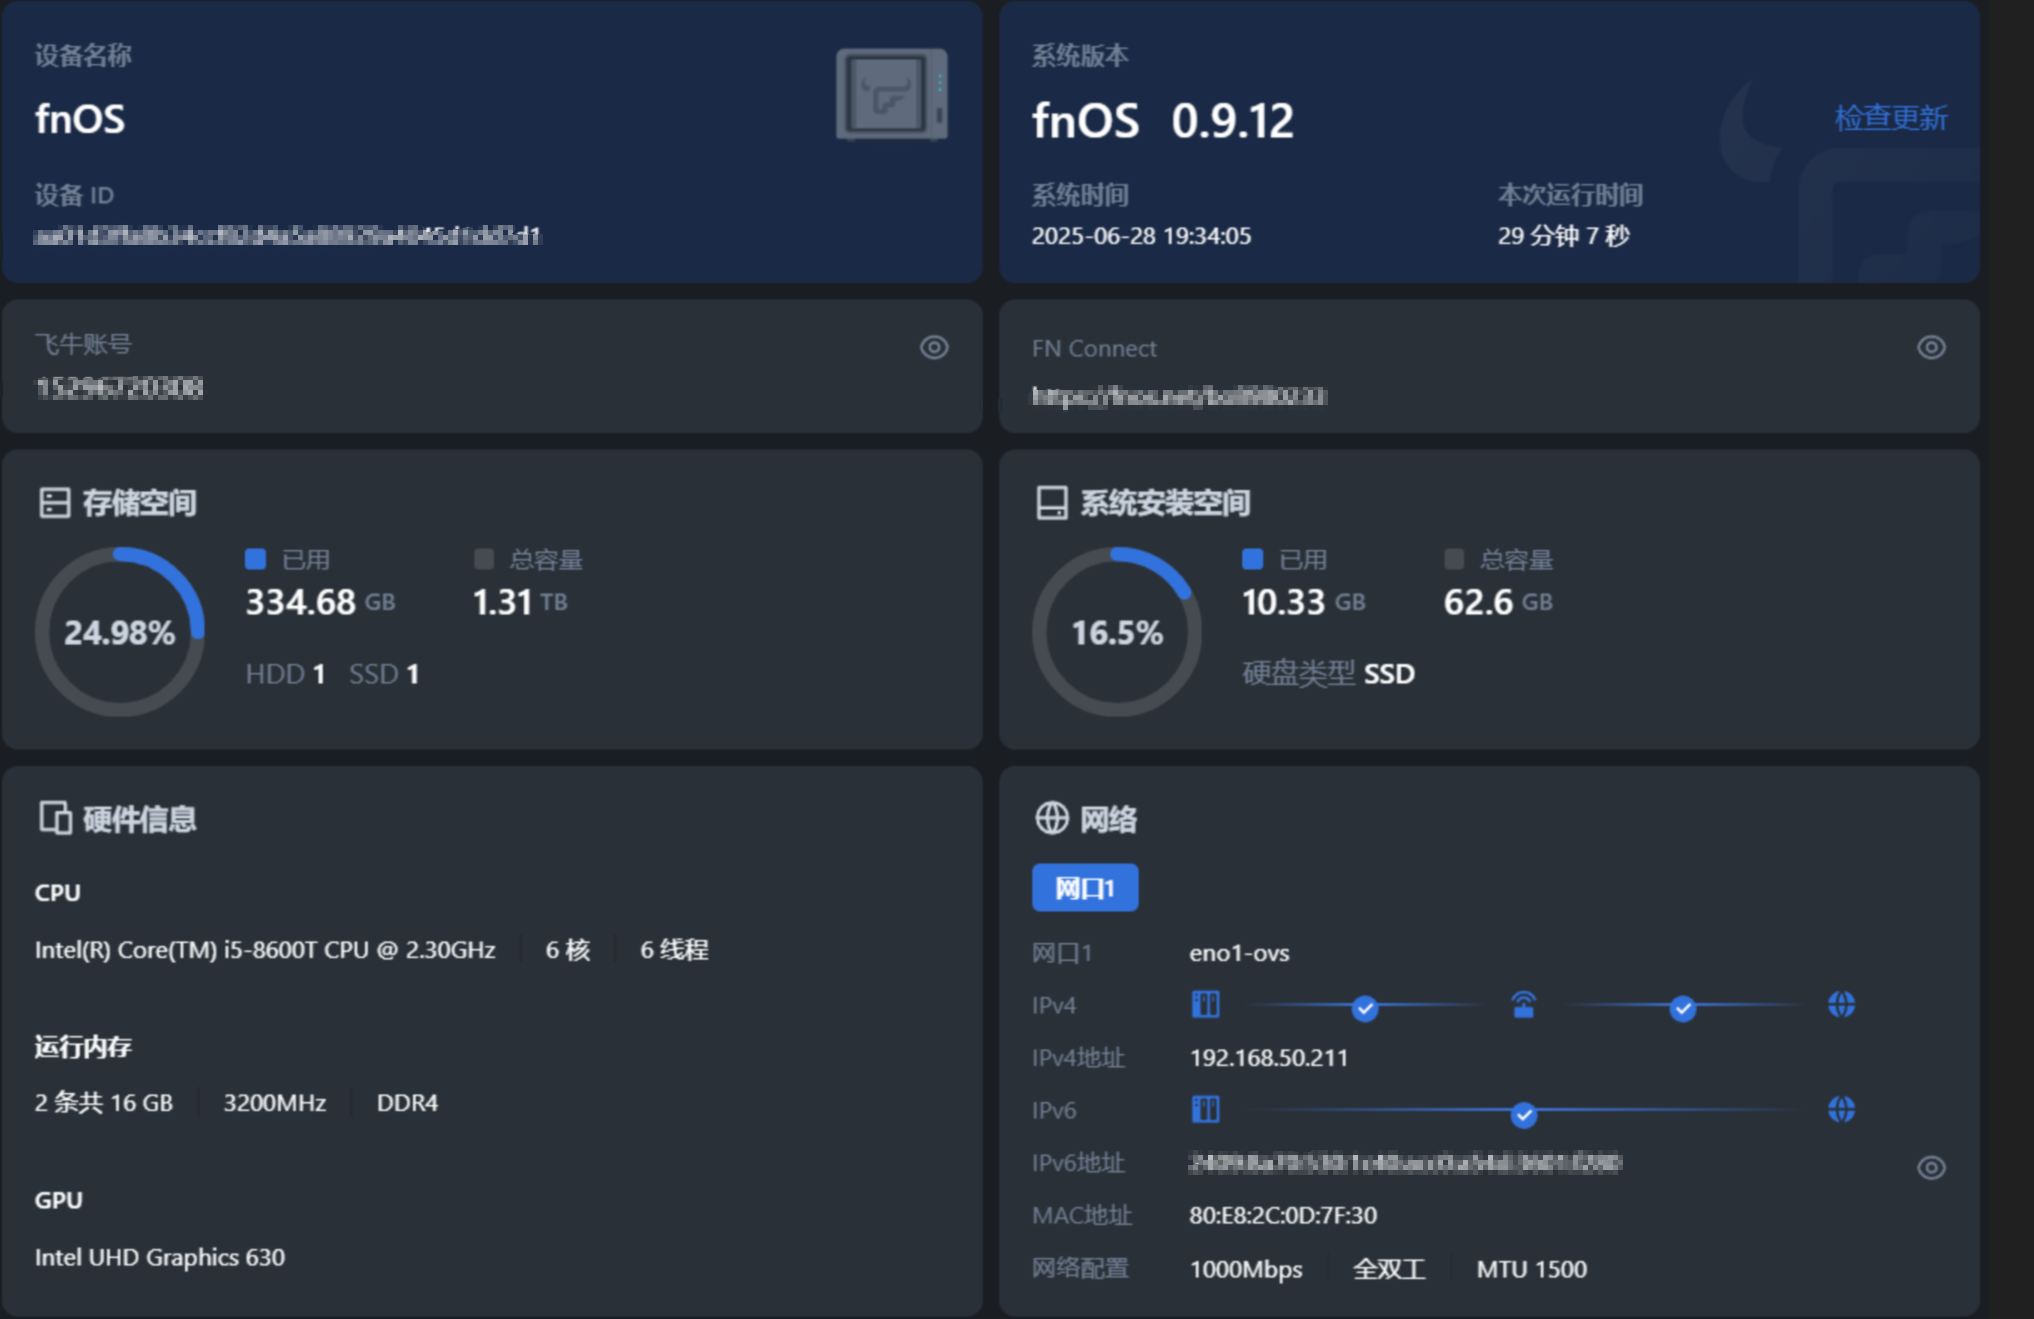Click the MTU 1500 value

point(1532,1269)
